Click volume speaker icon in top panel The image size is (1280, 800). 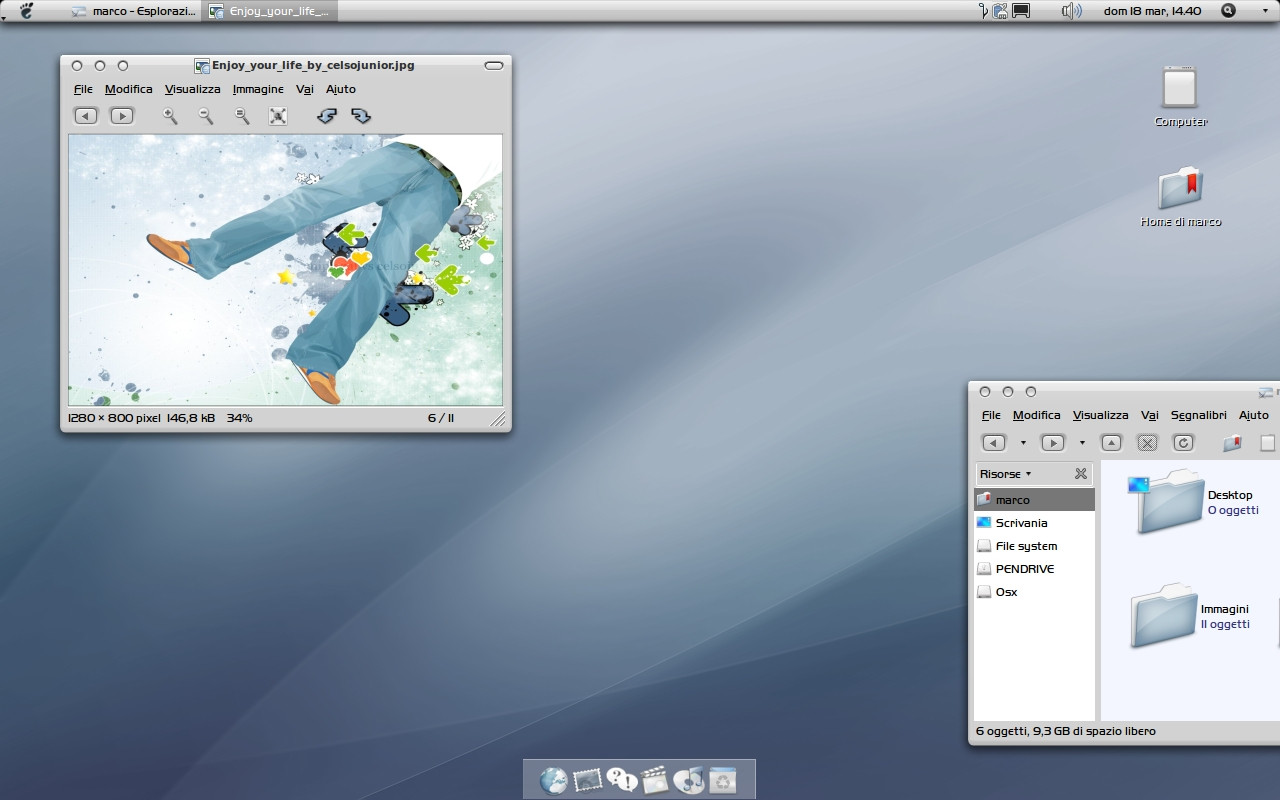tap(1071, 11)
